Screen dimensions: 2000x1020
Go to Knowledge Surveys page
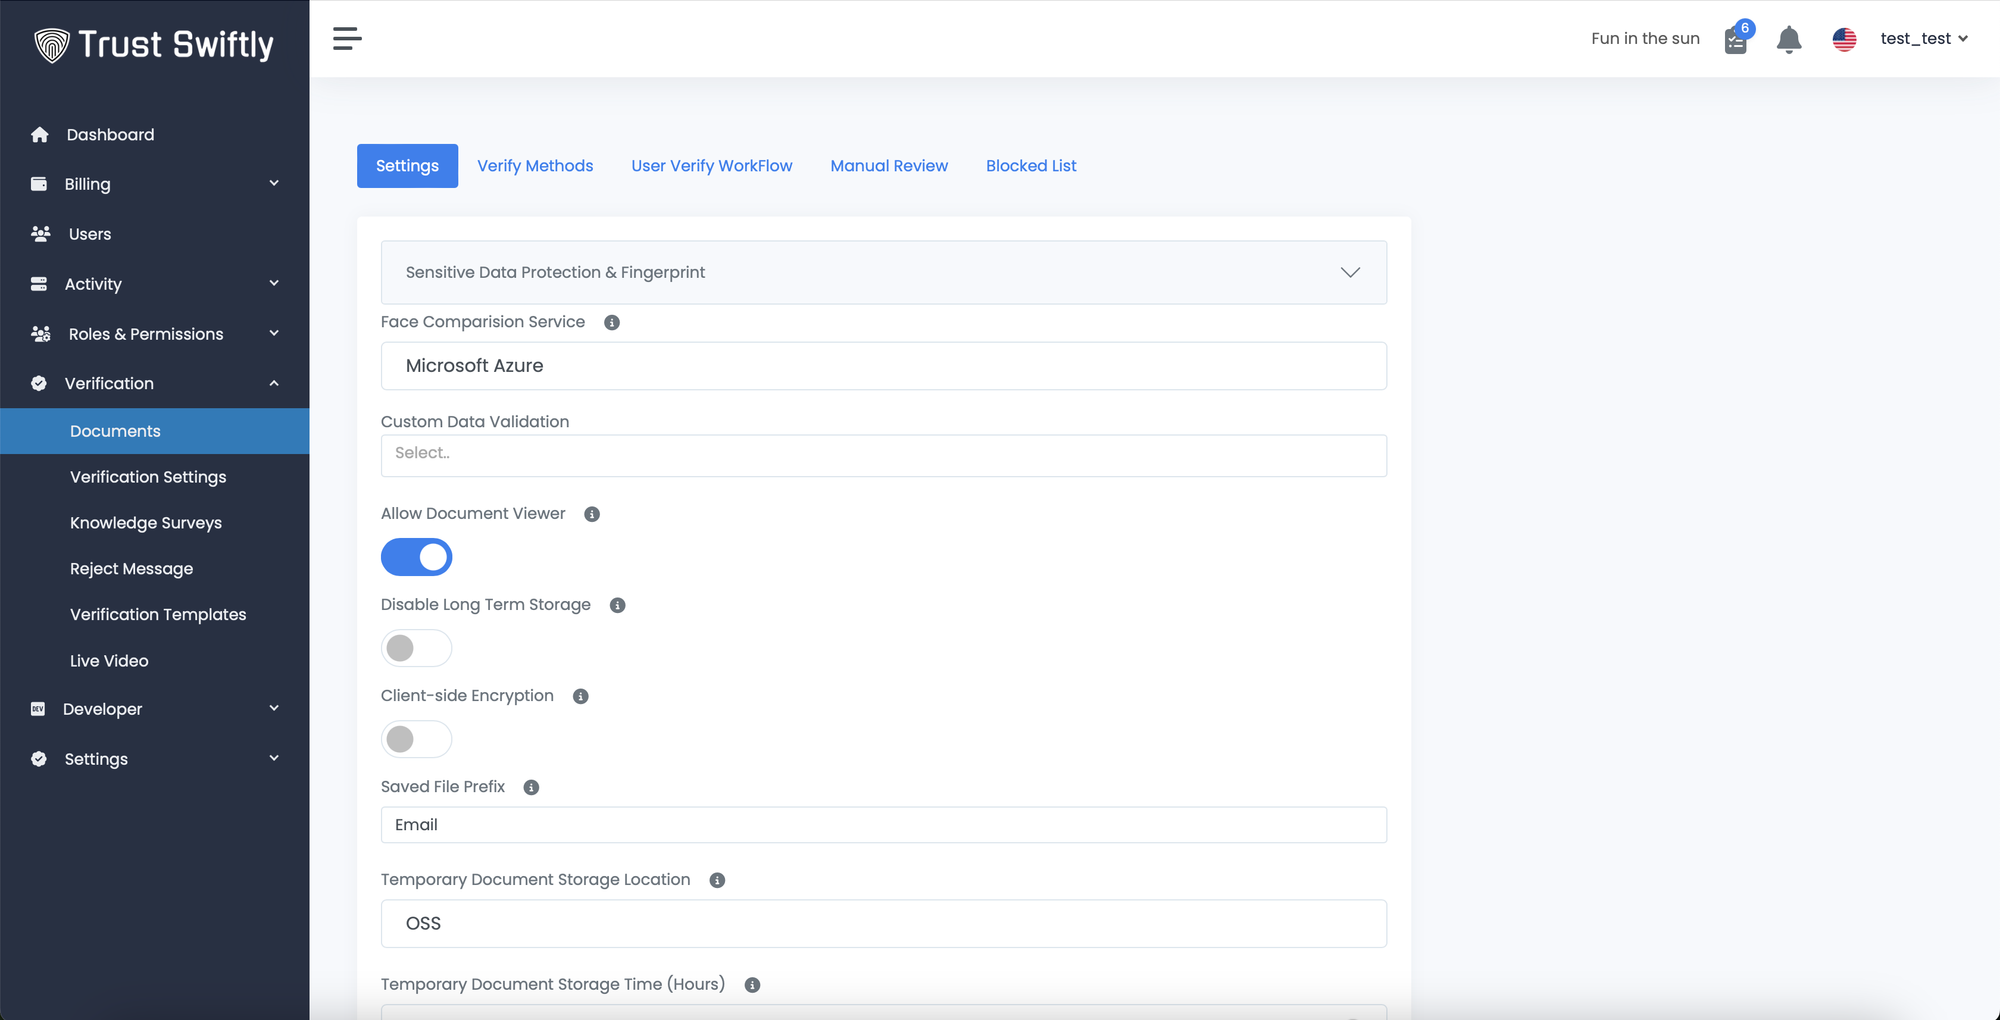146,523
